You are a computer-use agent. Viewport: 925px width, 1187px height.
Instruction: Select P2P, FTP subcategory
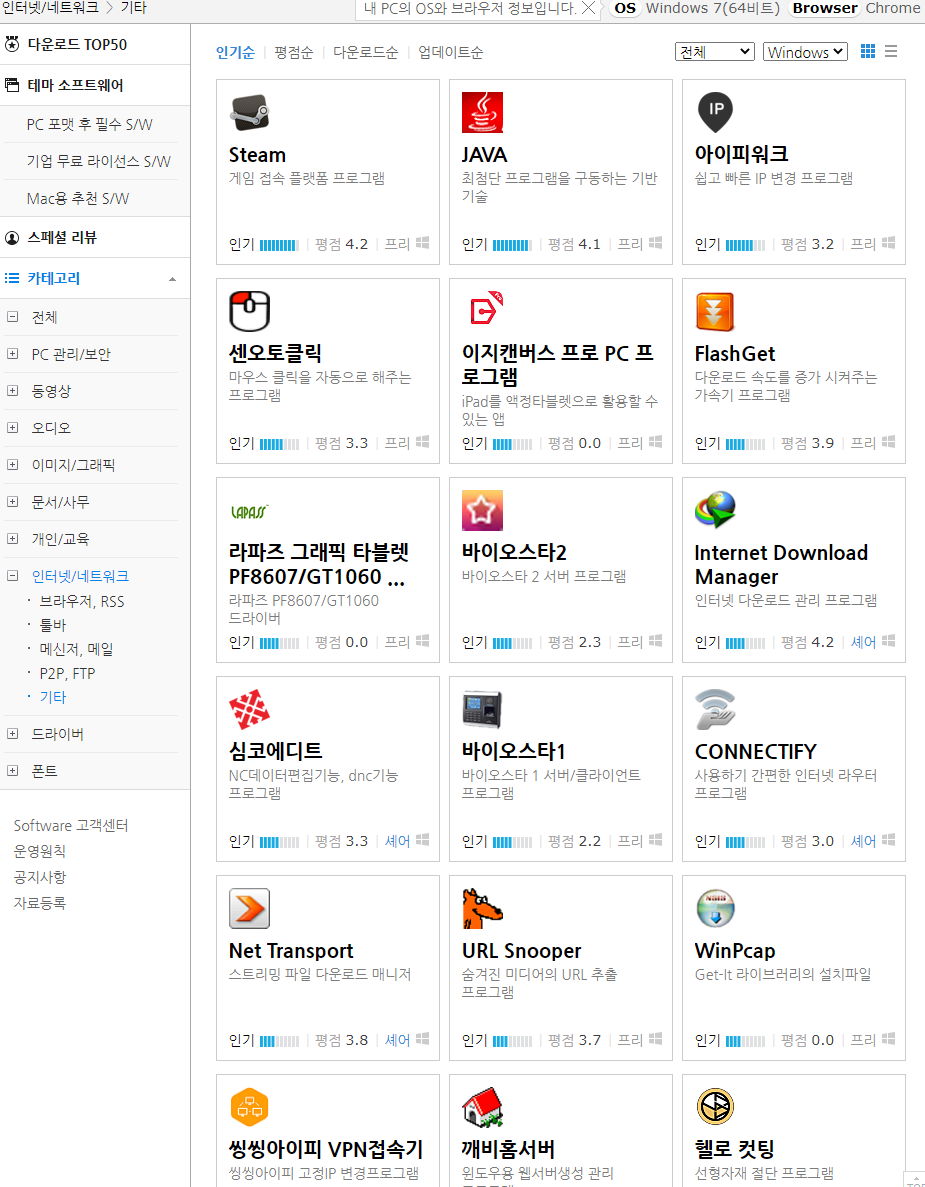67,674
